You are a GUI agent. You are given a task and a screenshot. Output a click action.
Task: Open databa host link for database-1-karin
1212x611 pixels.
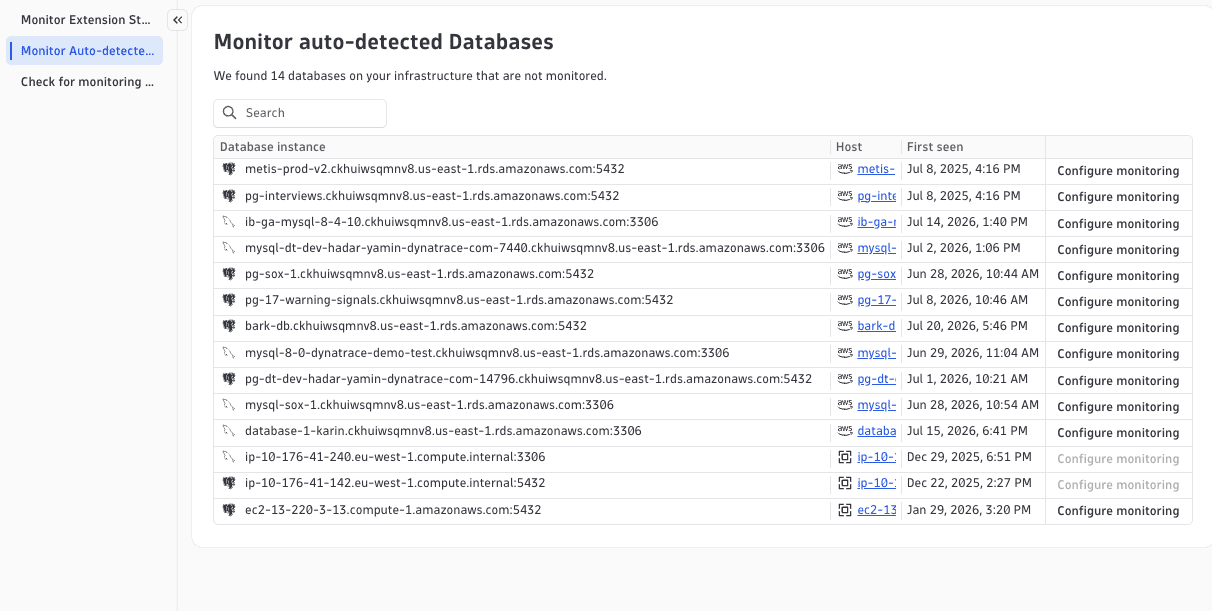pyautogui.click(x=877, y=431)
